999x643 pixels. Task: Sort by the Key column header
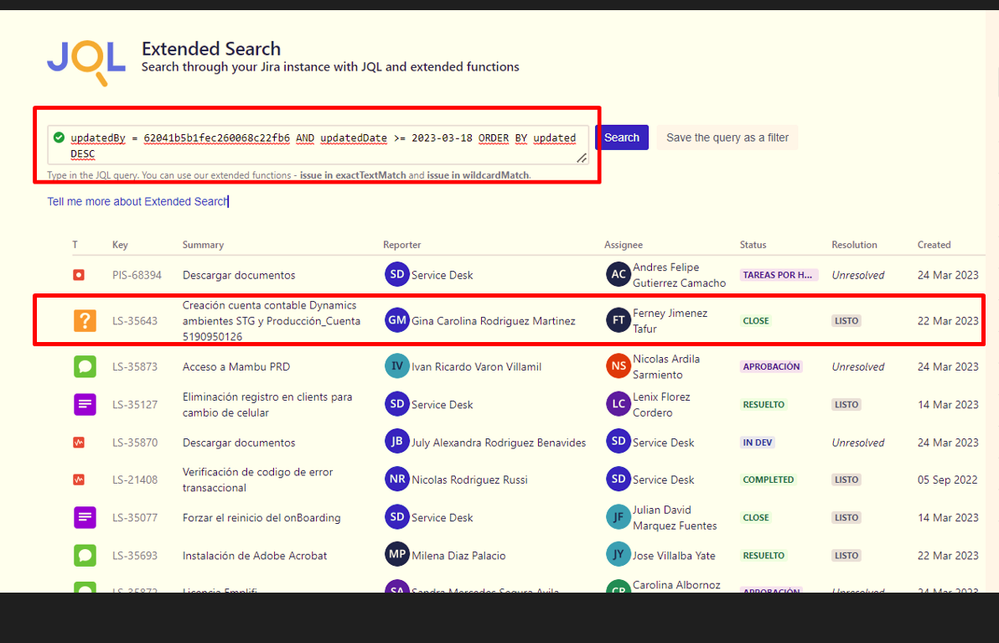tap(120, 245)
